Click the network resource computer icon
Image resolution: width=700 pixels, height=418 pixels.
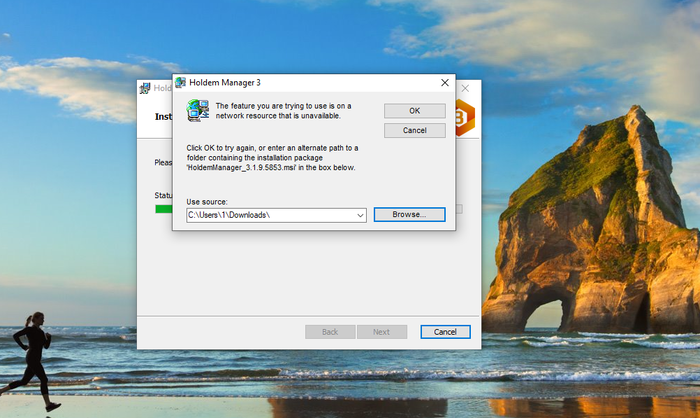click(x=198, y=110)
